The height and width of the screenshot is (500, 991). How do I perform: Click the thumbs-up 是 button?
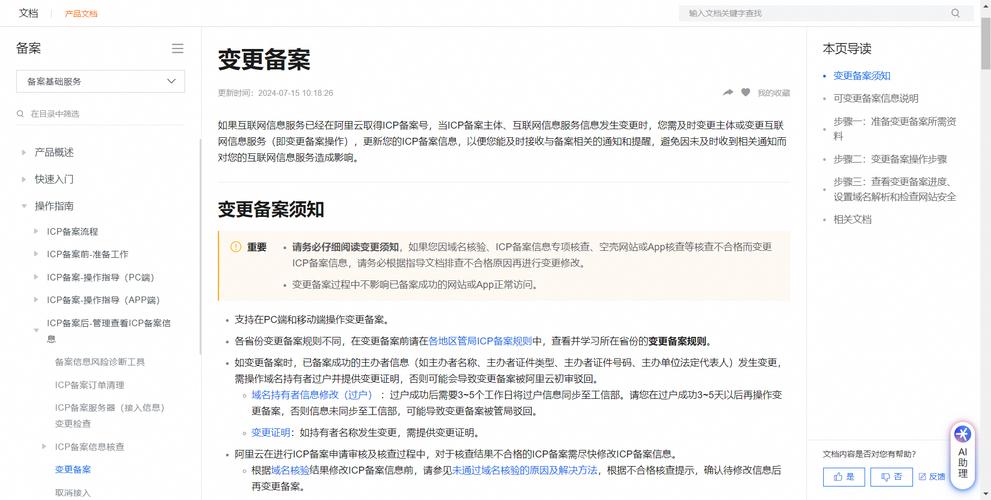tap(844, 477)
